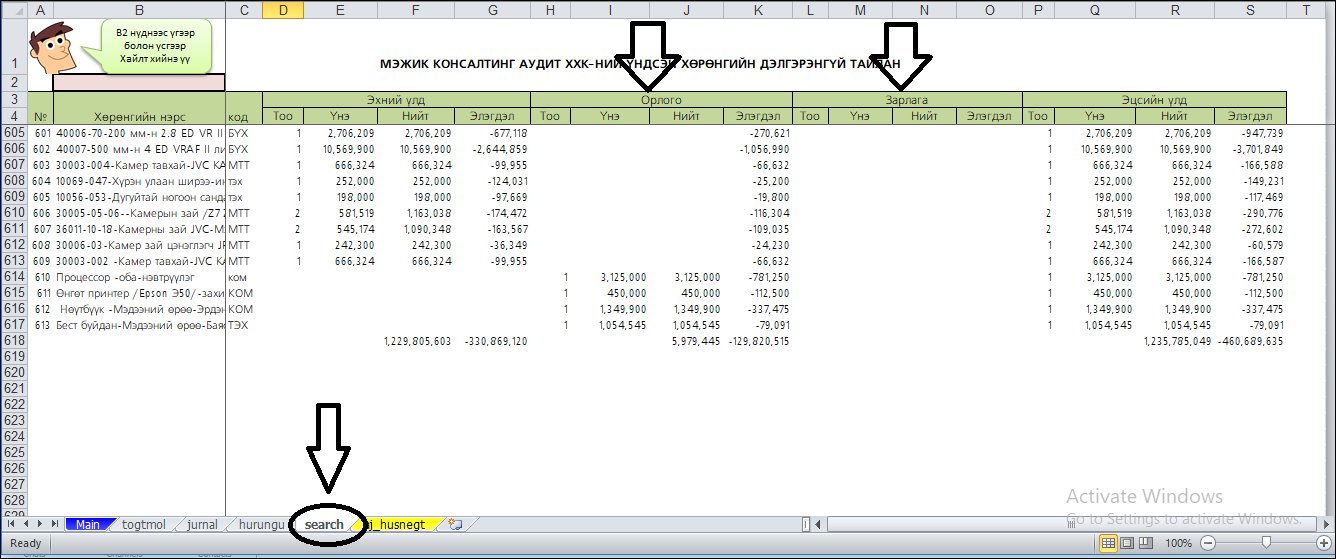Image resolution: width=1336 pixels, height=559 pixels.
Task: Select the Normal view button
Action: [1108, 543]
